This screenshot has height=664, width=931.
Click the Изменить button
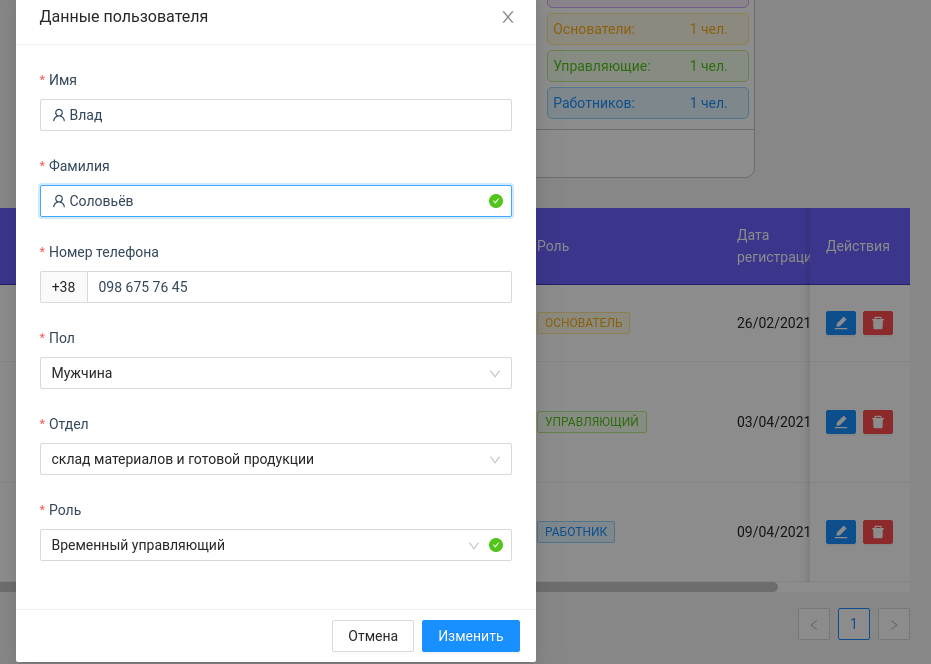471,636
